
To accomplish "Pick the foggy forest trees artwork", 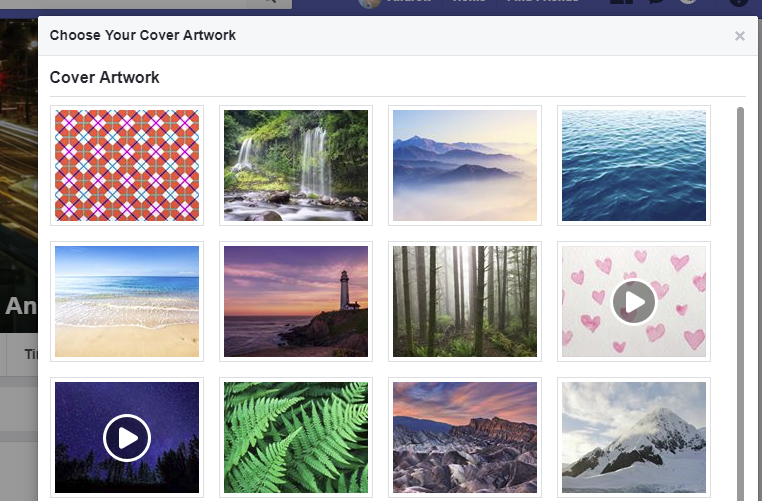I will click(465, 301).
